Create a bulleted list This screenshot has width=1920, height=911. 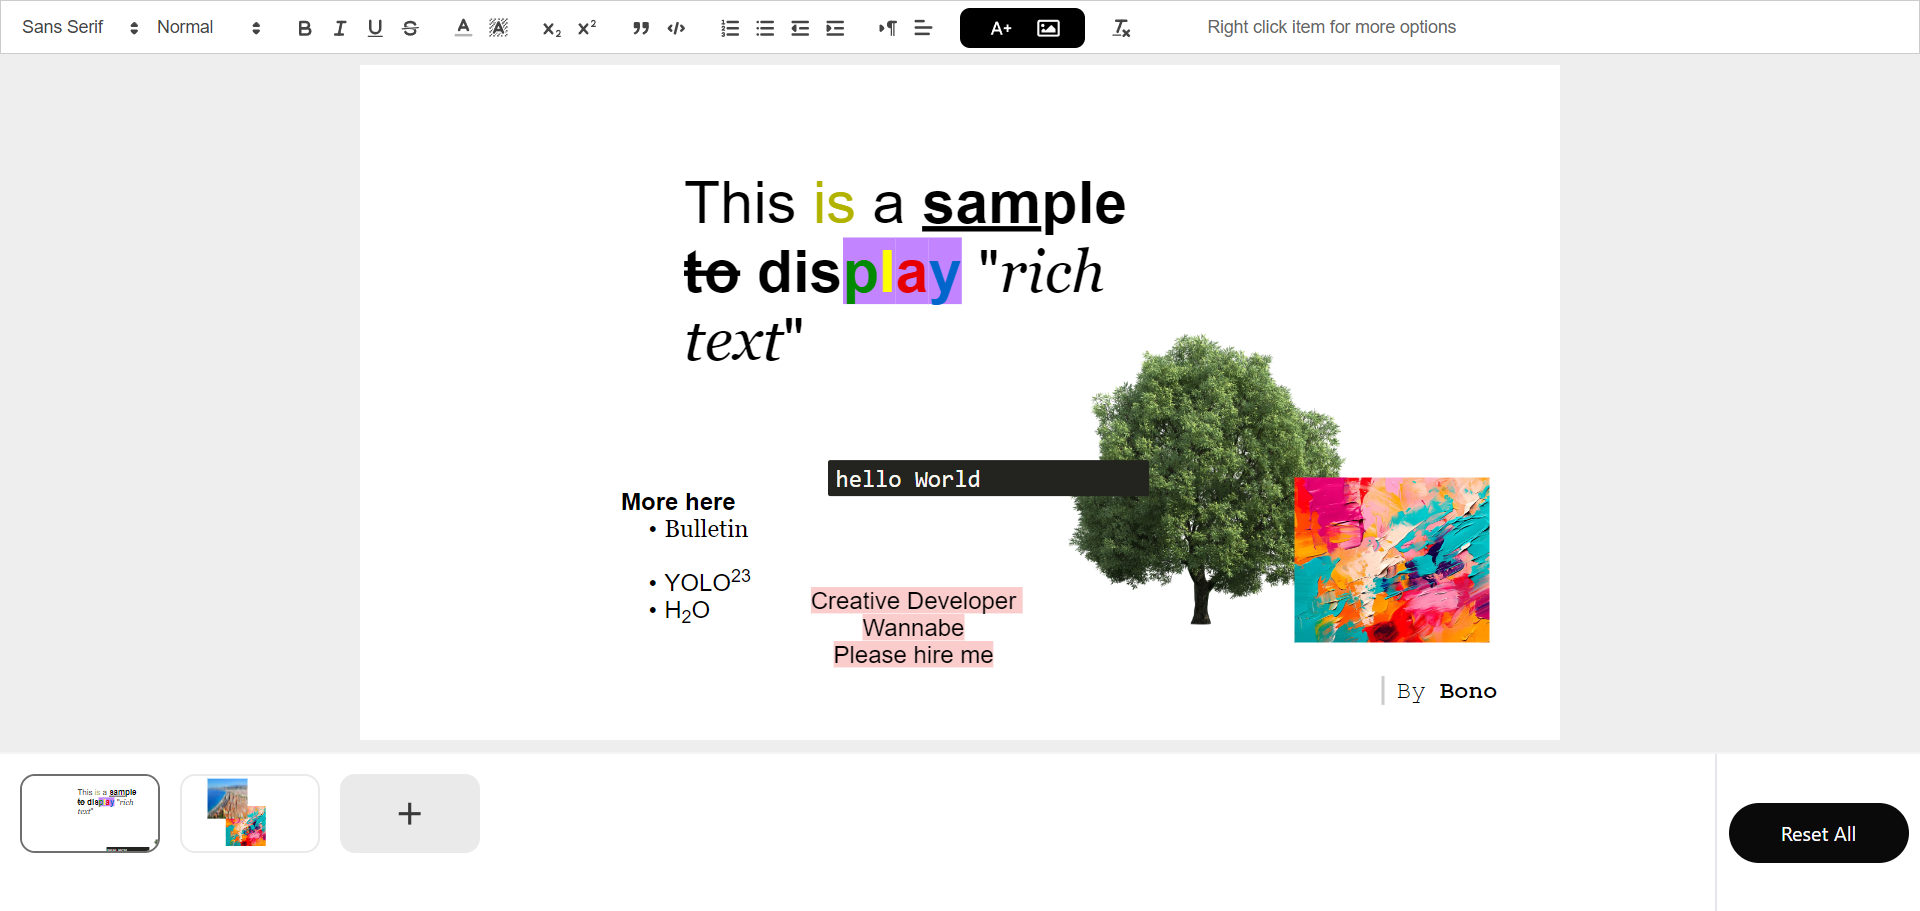(765, 28)
